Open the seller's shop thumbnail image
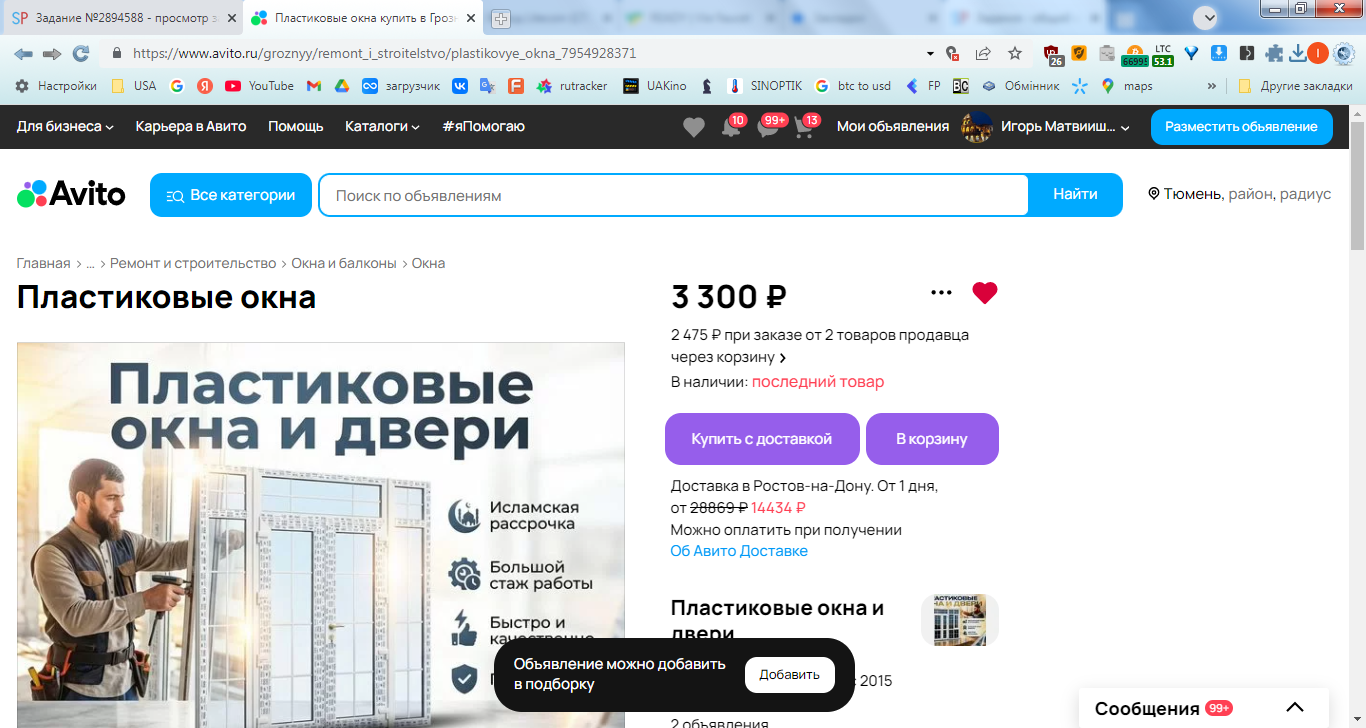The image size is (1366, 728). (960, 620)
